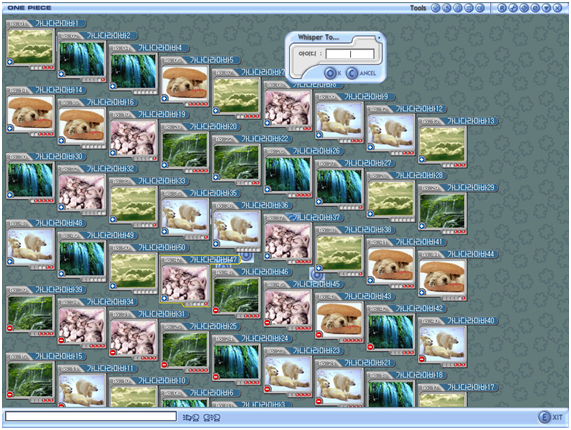Click the name label 가나다라마바11
Screen dimensions: 571x430
pyautogui.click(x=110, y=368)
